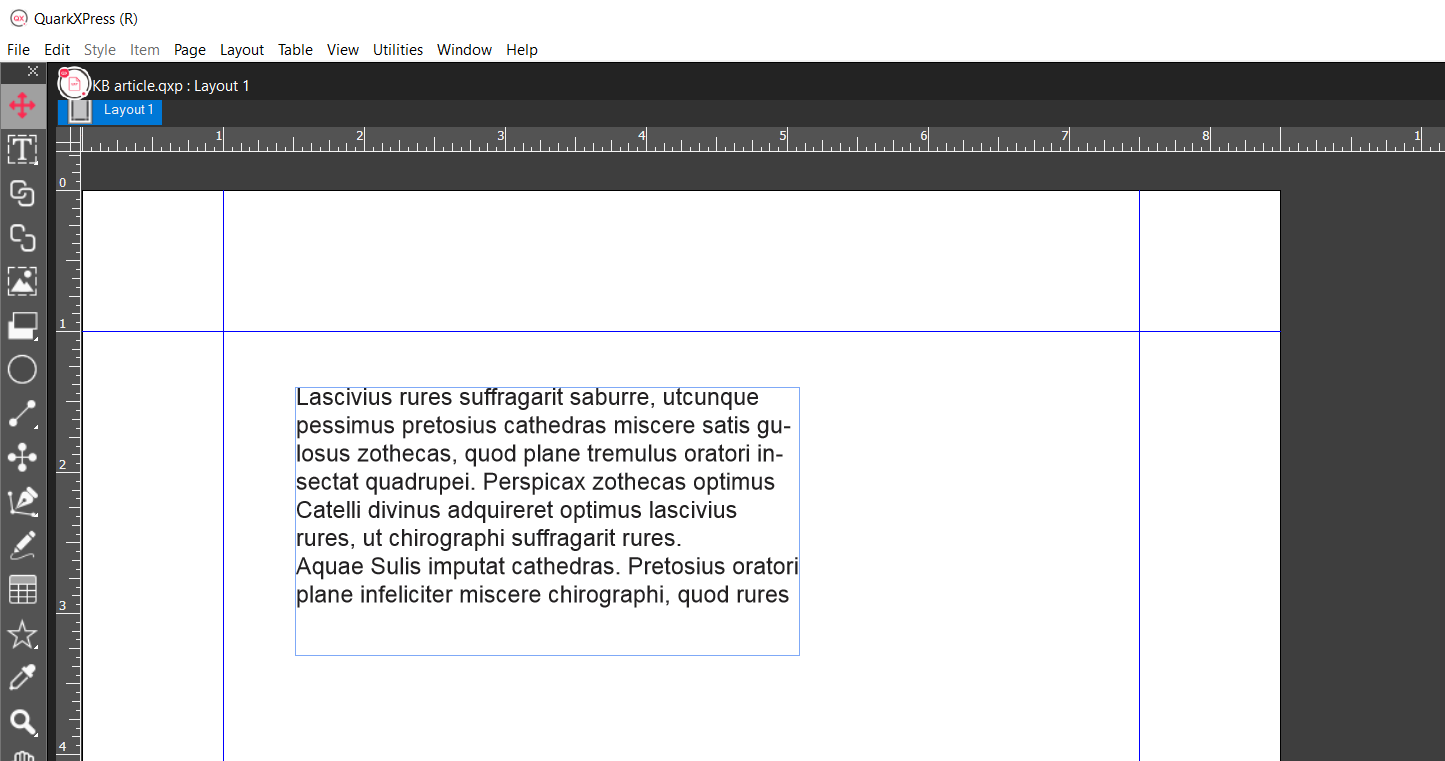This screenshot has width=1445, height=761.
Task: Select the Item (move) tool
Action: [x=22, y=105]
